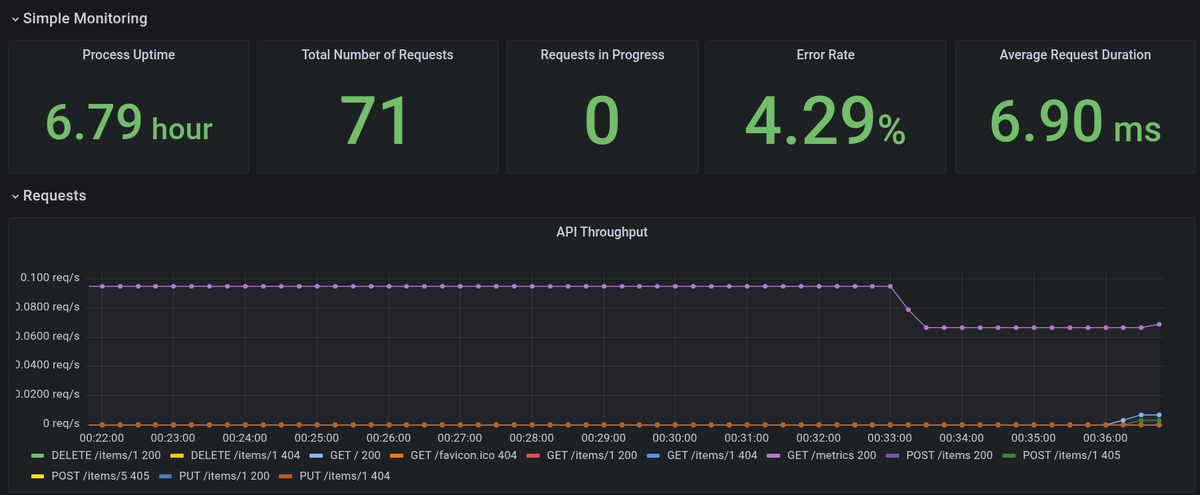1200x495 pixels.
Task: Click GET /metrics 200 purple color swatch
Action: tap(773, 454)
